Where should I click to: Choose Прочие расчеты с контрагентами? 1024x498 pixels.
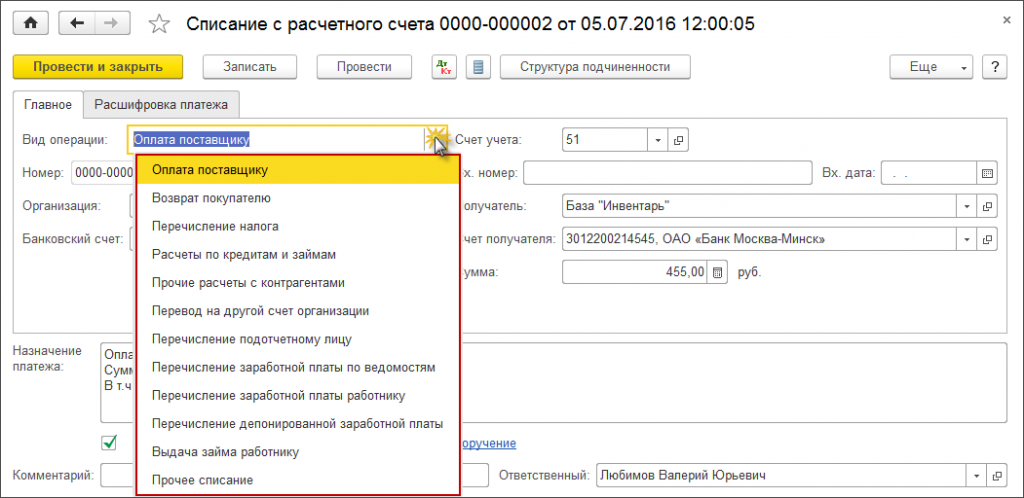point(297,283)
